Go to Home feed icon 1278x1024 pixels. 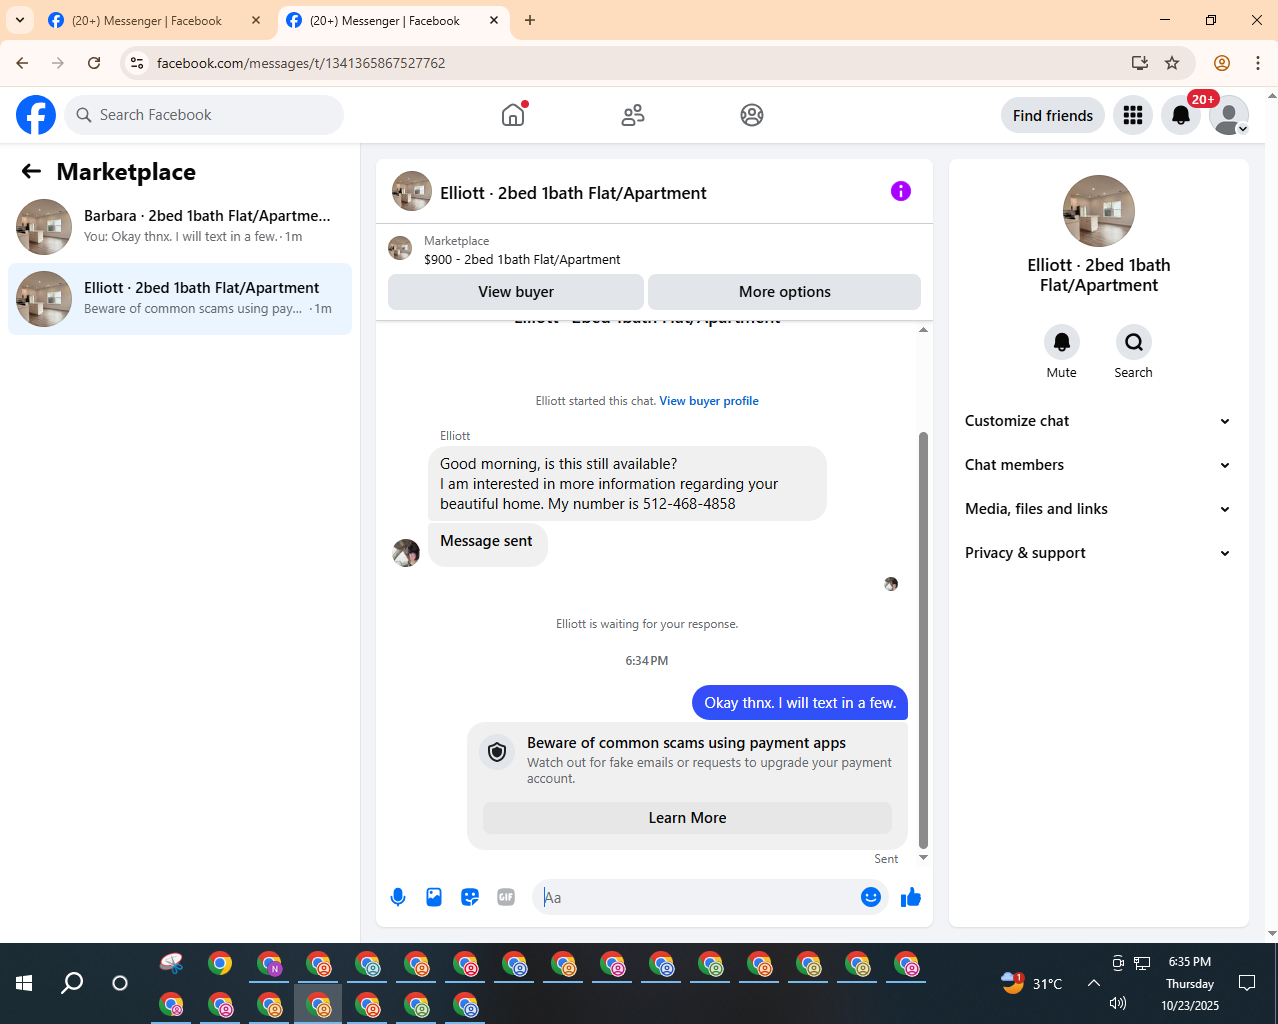pyautogui.click(x=513, y=115)
